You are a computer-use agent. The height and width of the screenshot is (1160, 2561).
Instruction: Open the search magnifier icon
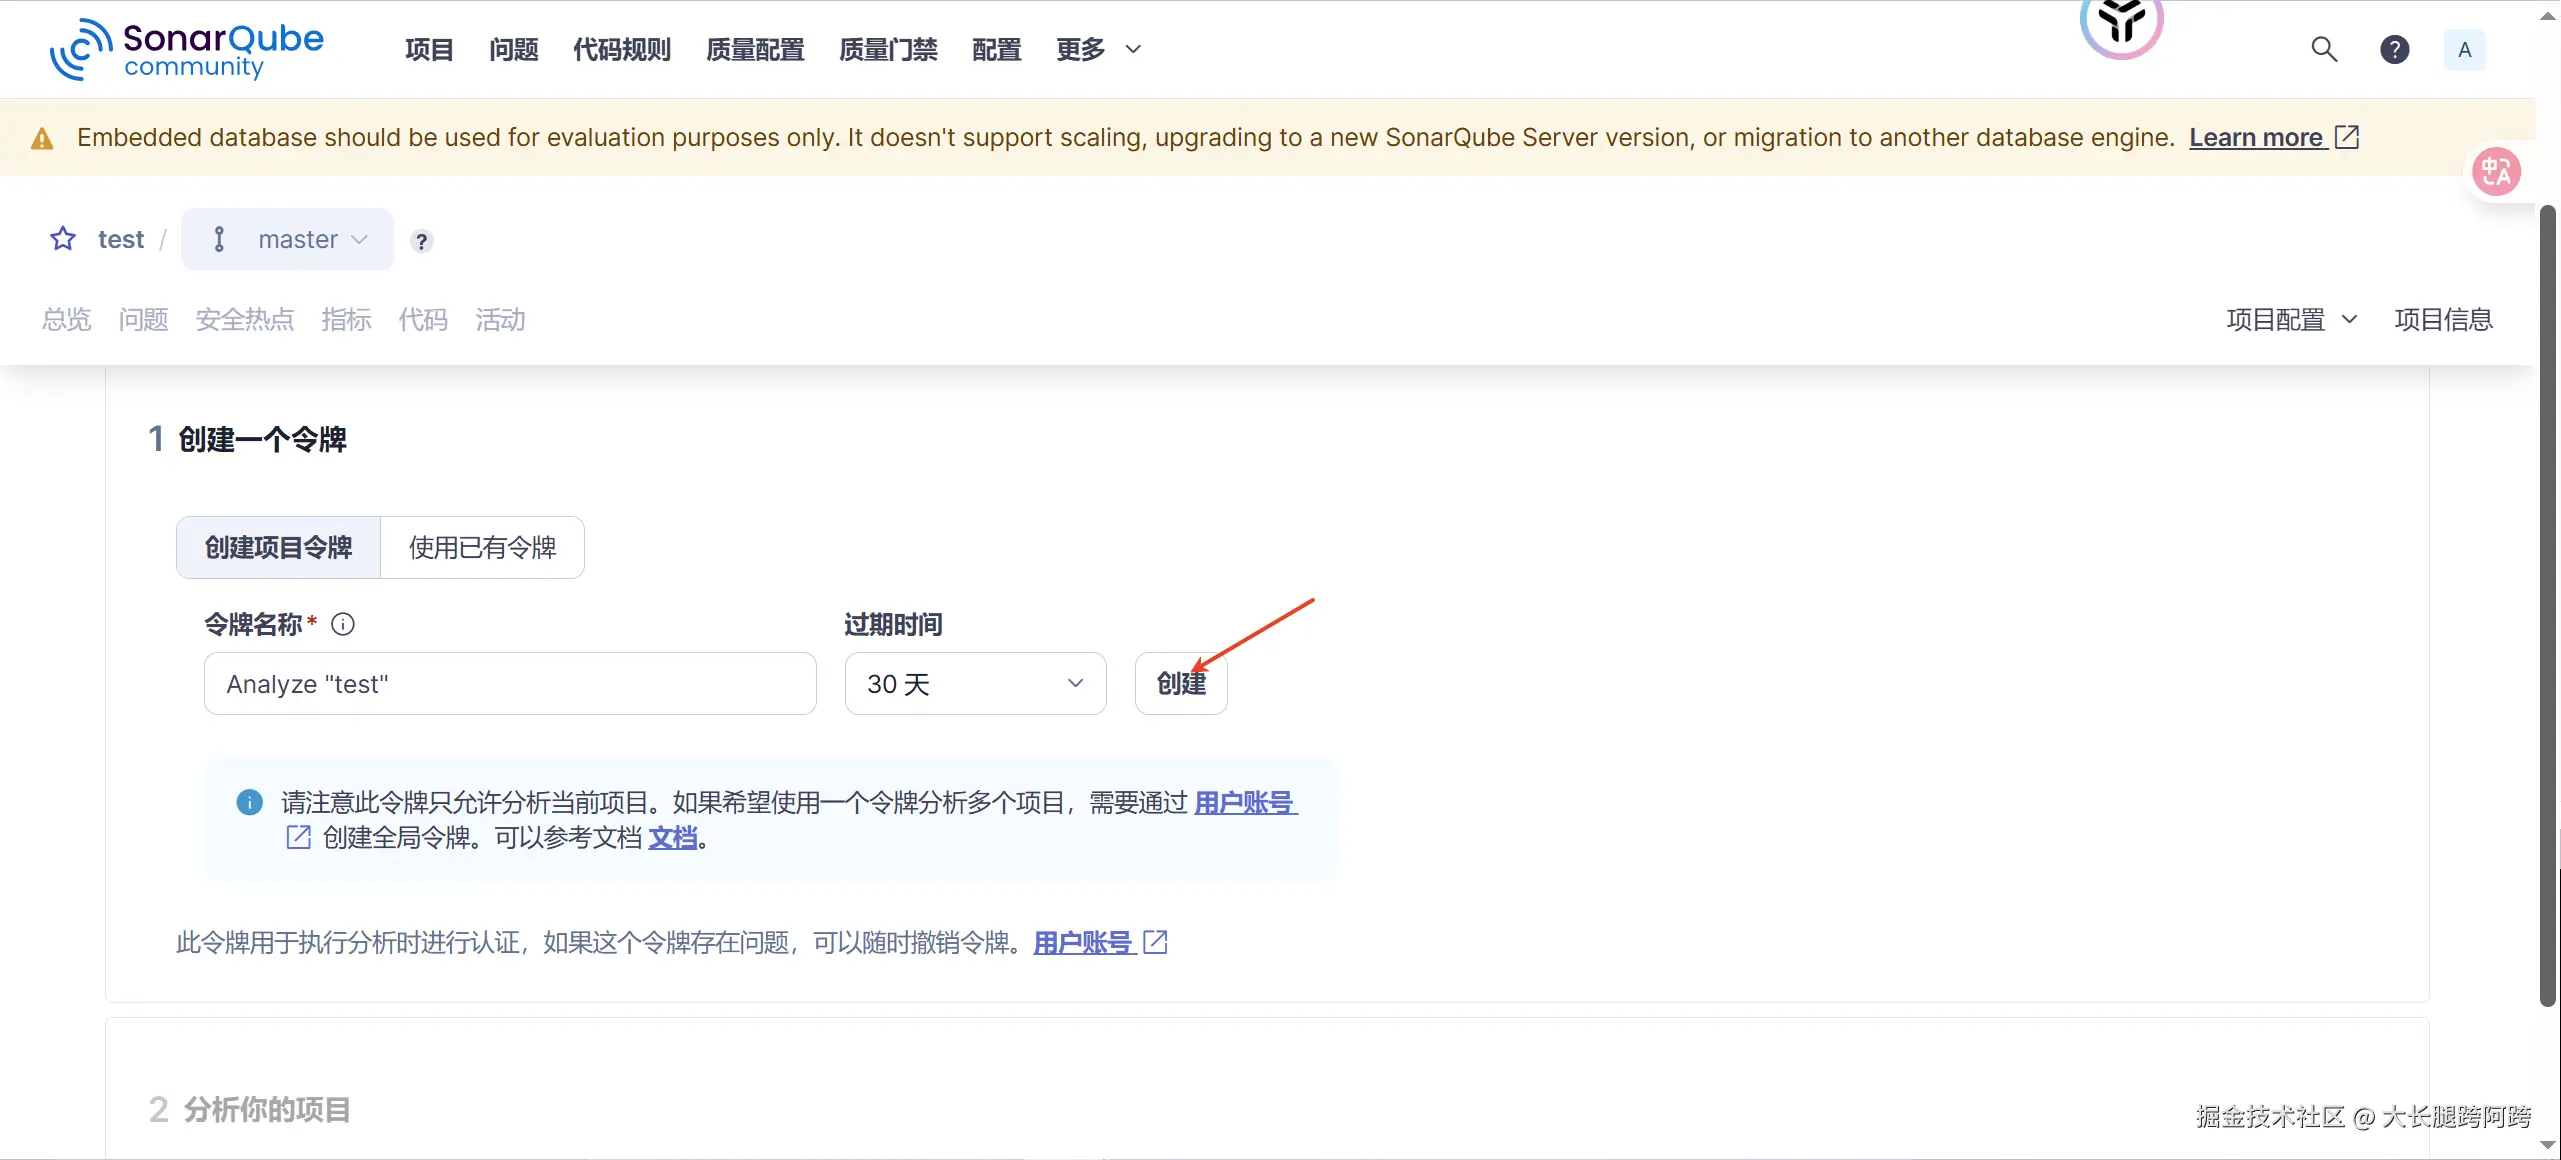click(x=2324, y=49)
